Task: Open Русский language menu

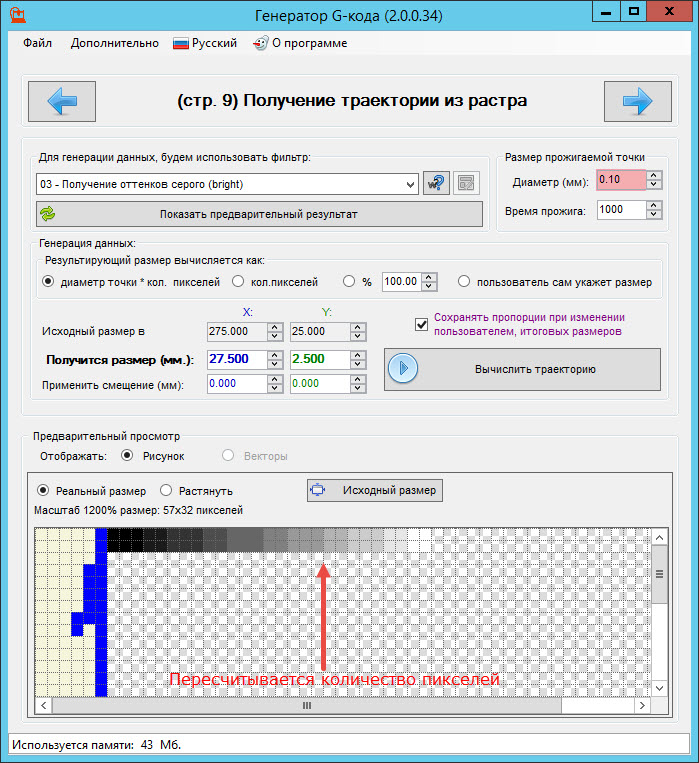Action: click(x=205, y=43)
